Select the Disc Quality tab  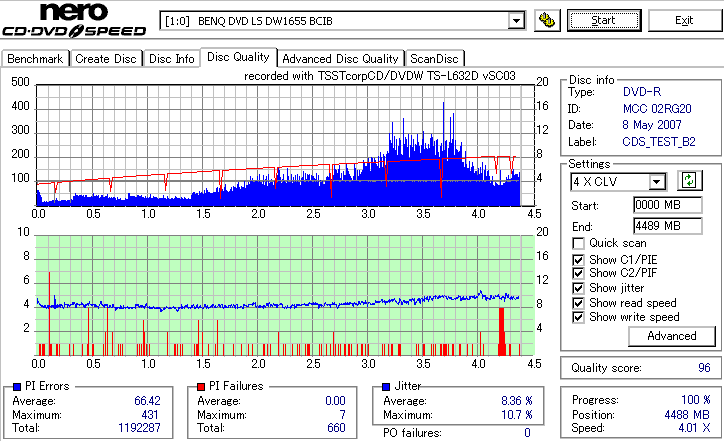(238, 57)
